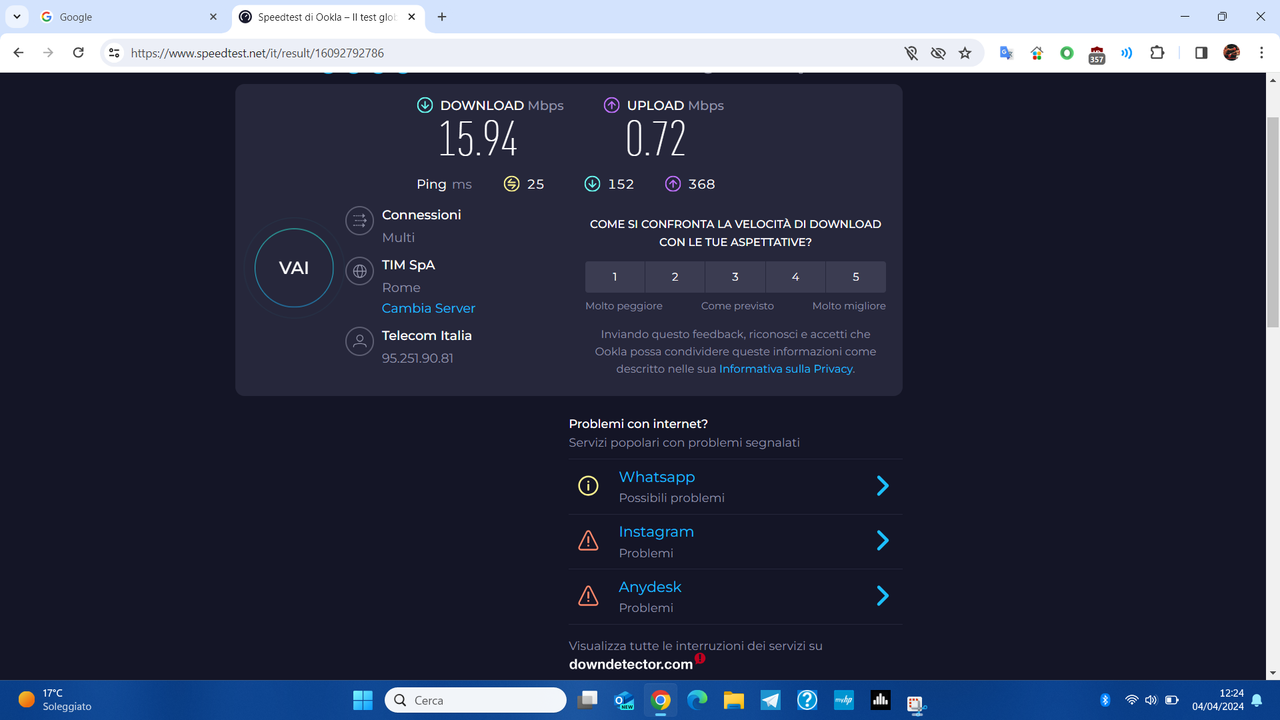Click the download ping icon beside 152
This screenshot has width=1280, height=720.
tap(592, 184)
